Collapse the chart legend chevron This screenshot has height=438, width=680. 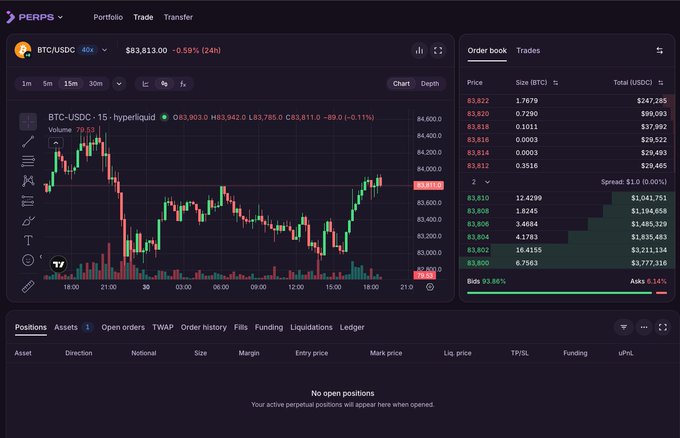tap(56, 143)
